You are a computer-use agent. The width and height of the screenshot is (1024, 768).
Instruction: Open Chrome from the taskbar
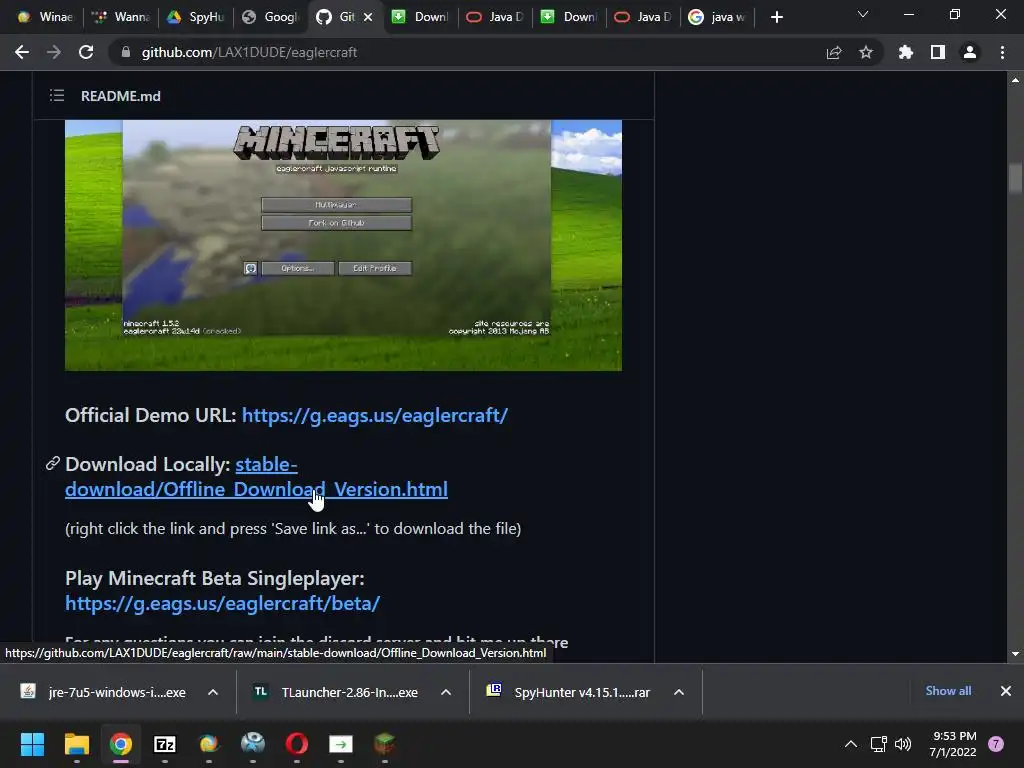point(121,744)
